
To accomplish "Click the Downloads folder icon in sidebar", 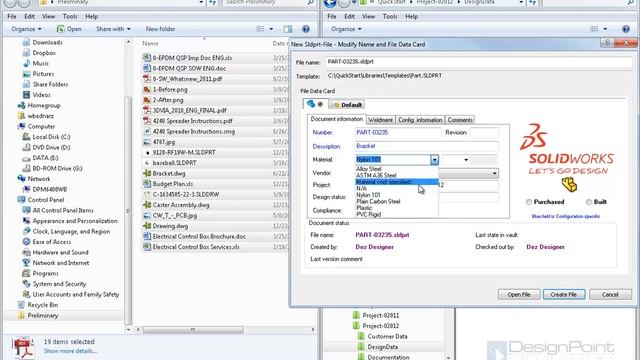I will (27, 42).
